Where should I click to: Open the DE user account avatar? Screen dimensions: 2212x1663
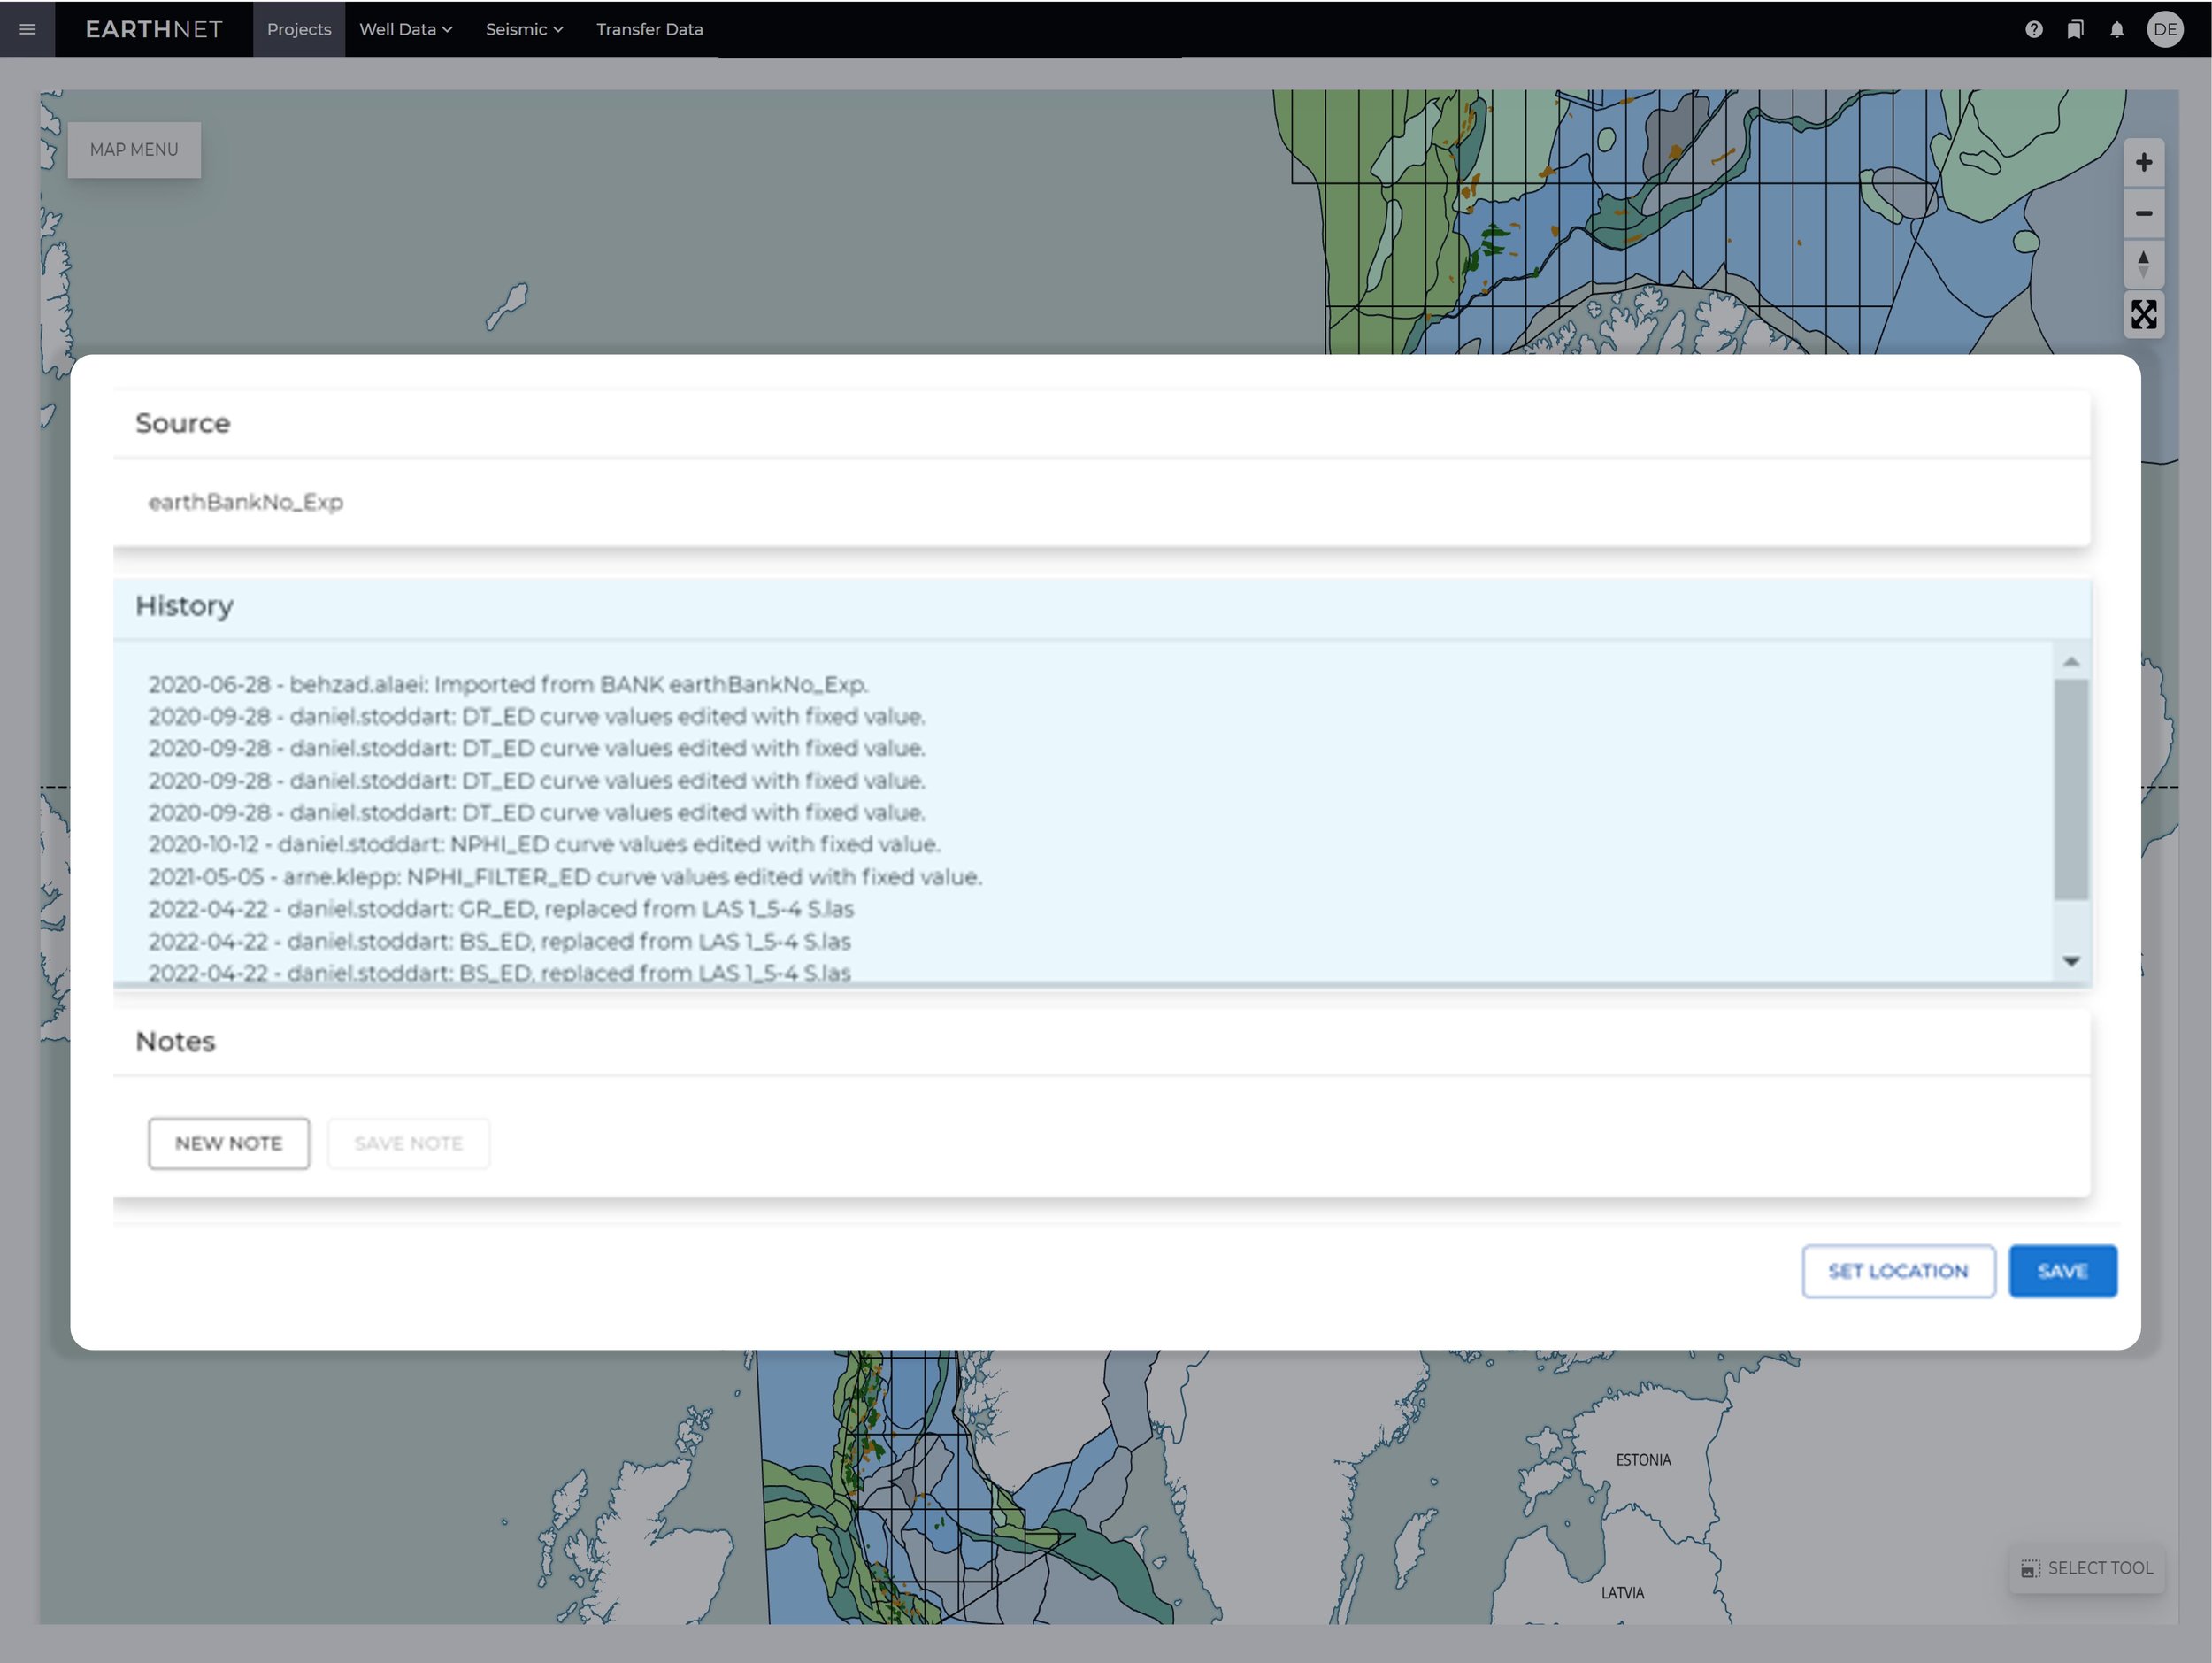(2165, 29)
